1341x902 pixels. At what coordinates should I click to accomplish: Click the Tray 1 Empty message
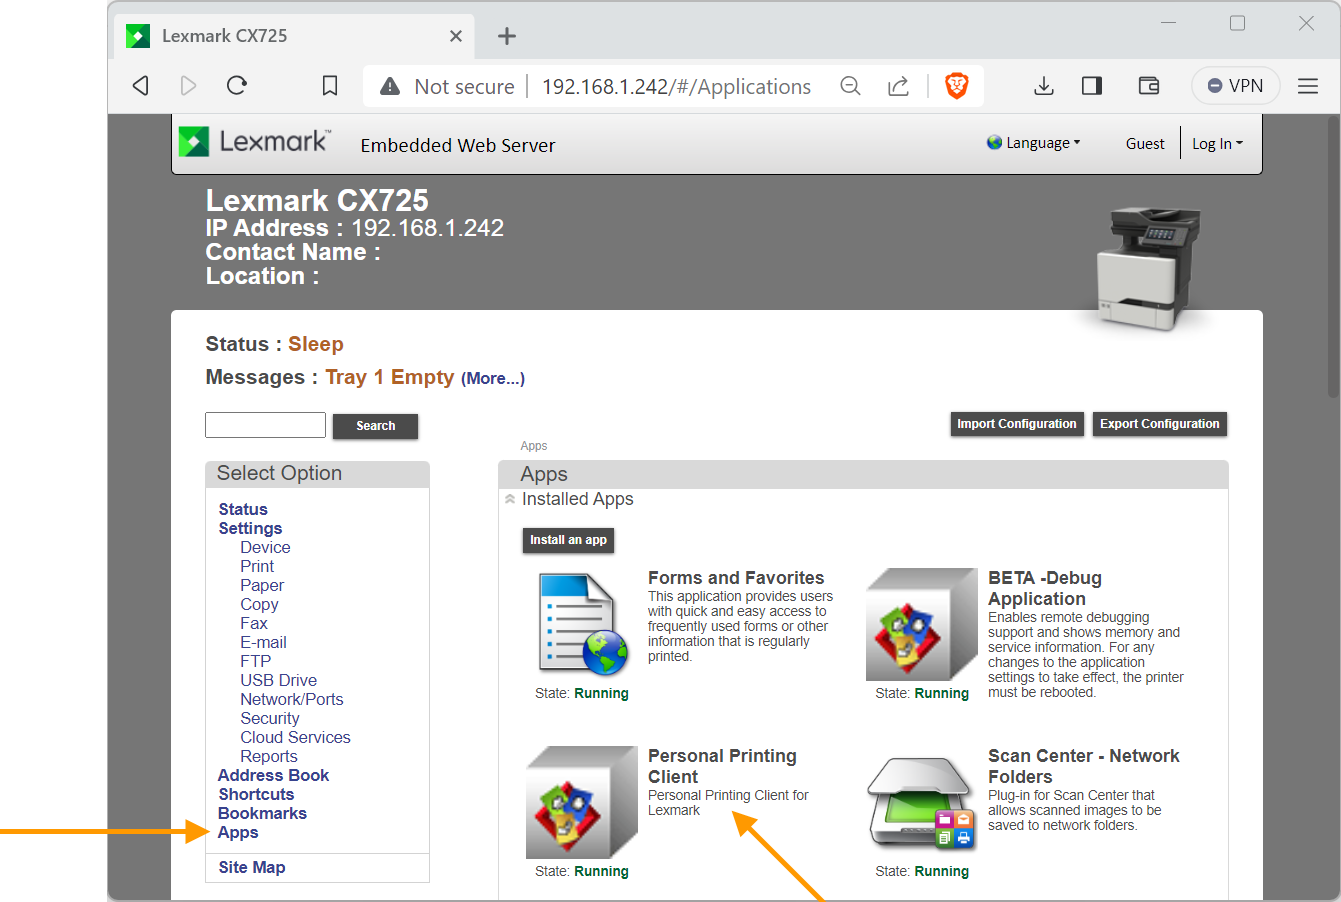pyautogui.click(x=389, y=377)
